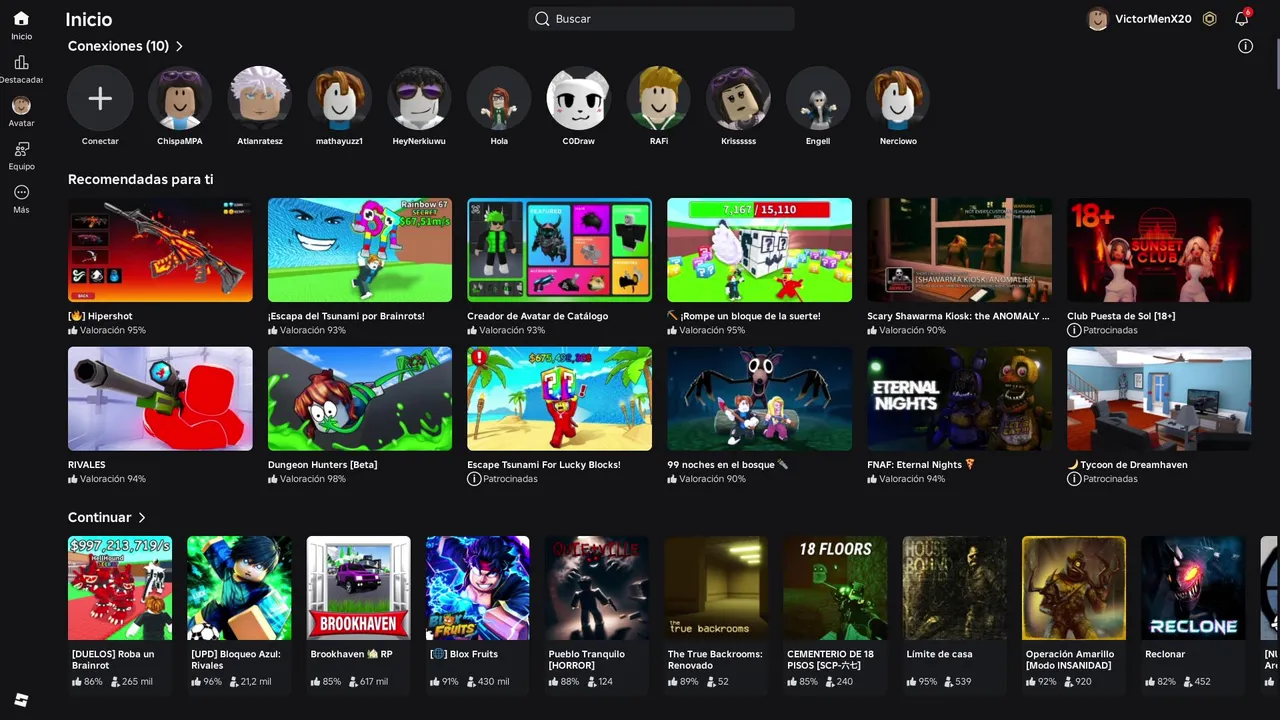The width and height of the screenshot is (1280, 720).
Task: Click the Dungeon Hunters [Beta] title text
Action: [x=322, y=465]
